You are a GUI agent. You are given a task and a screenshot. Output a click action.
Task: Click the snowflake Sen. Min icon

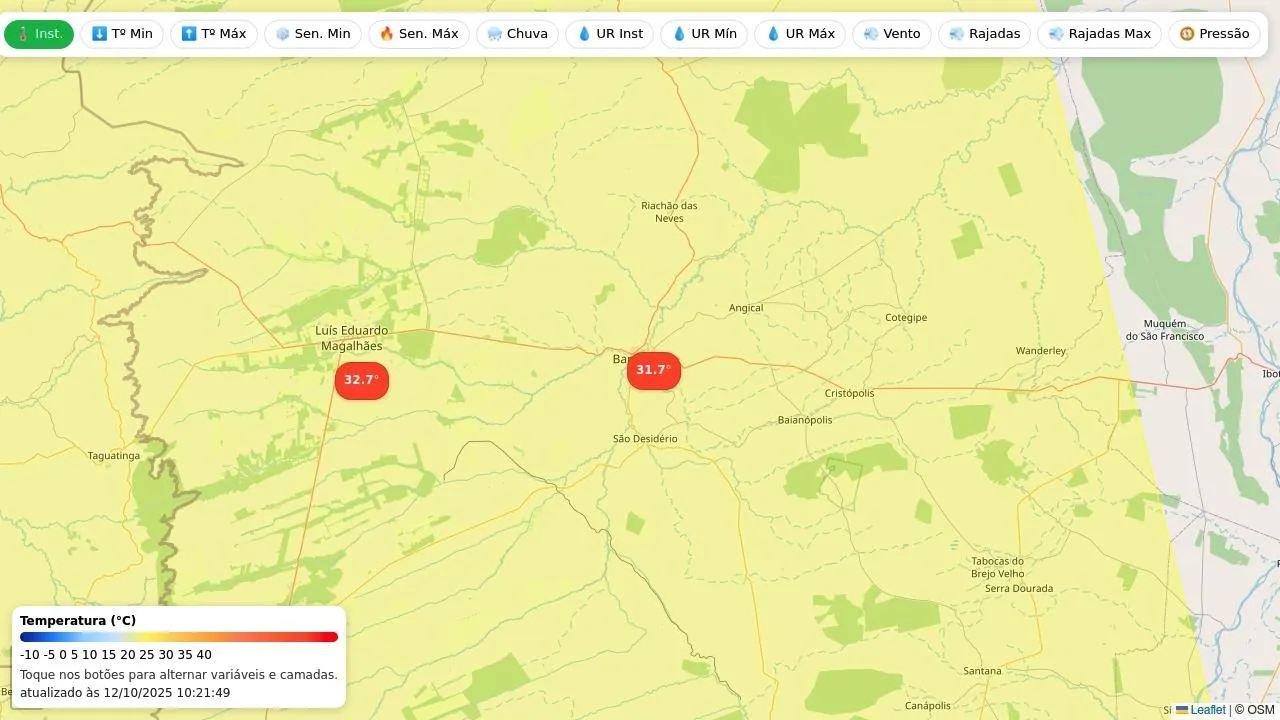click(283, 34)
